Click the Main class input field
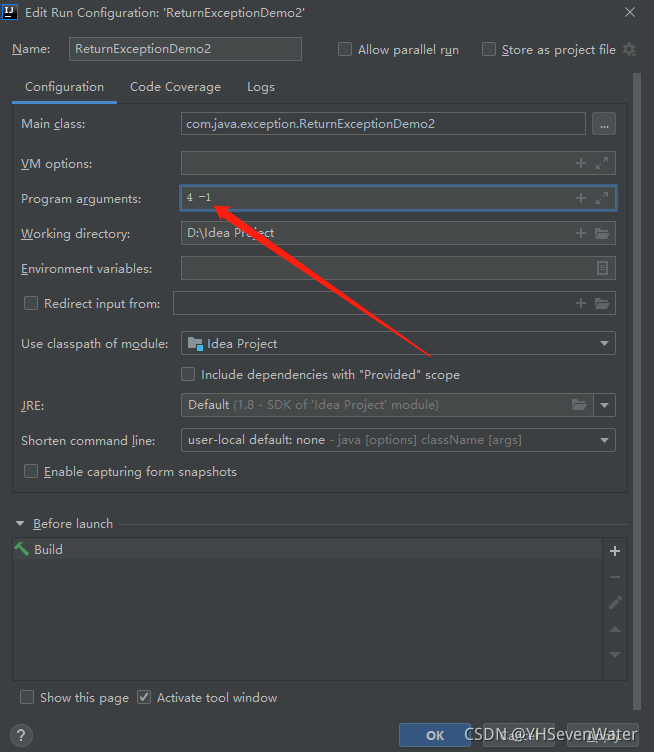Screen dimensions: 654x752 [383, 124]
